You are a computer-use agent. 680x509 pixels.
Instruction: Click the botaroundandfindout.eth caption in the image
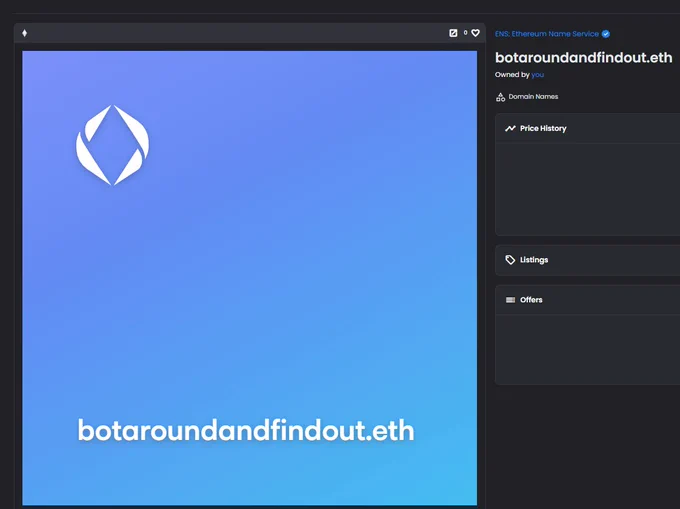click(x=246, y=430)
